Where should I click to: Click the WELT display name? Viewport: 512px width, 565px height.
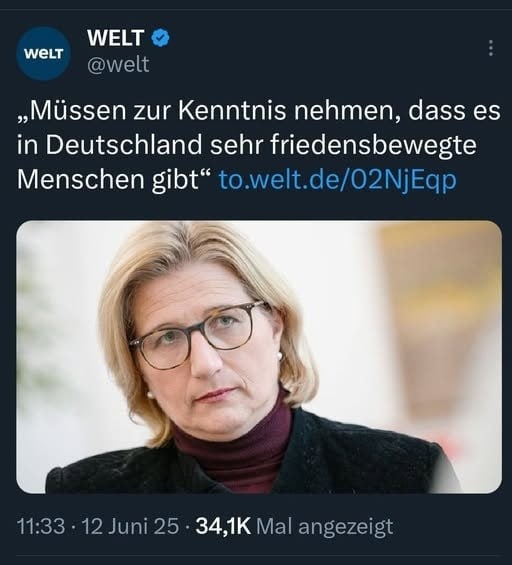(x=115, y=38)
